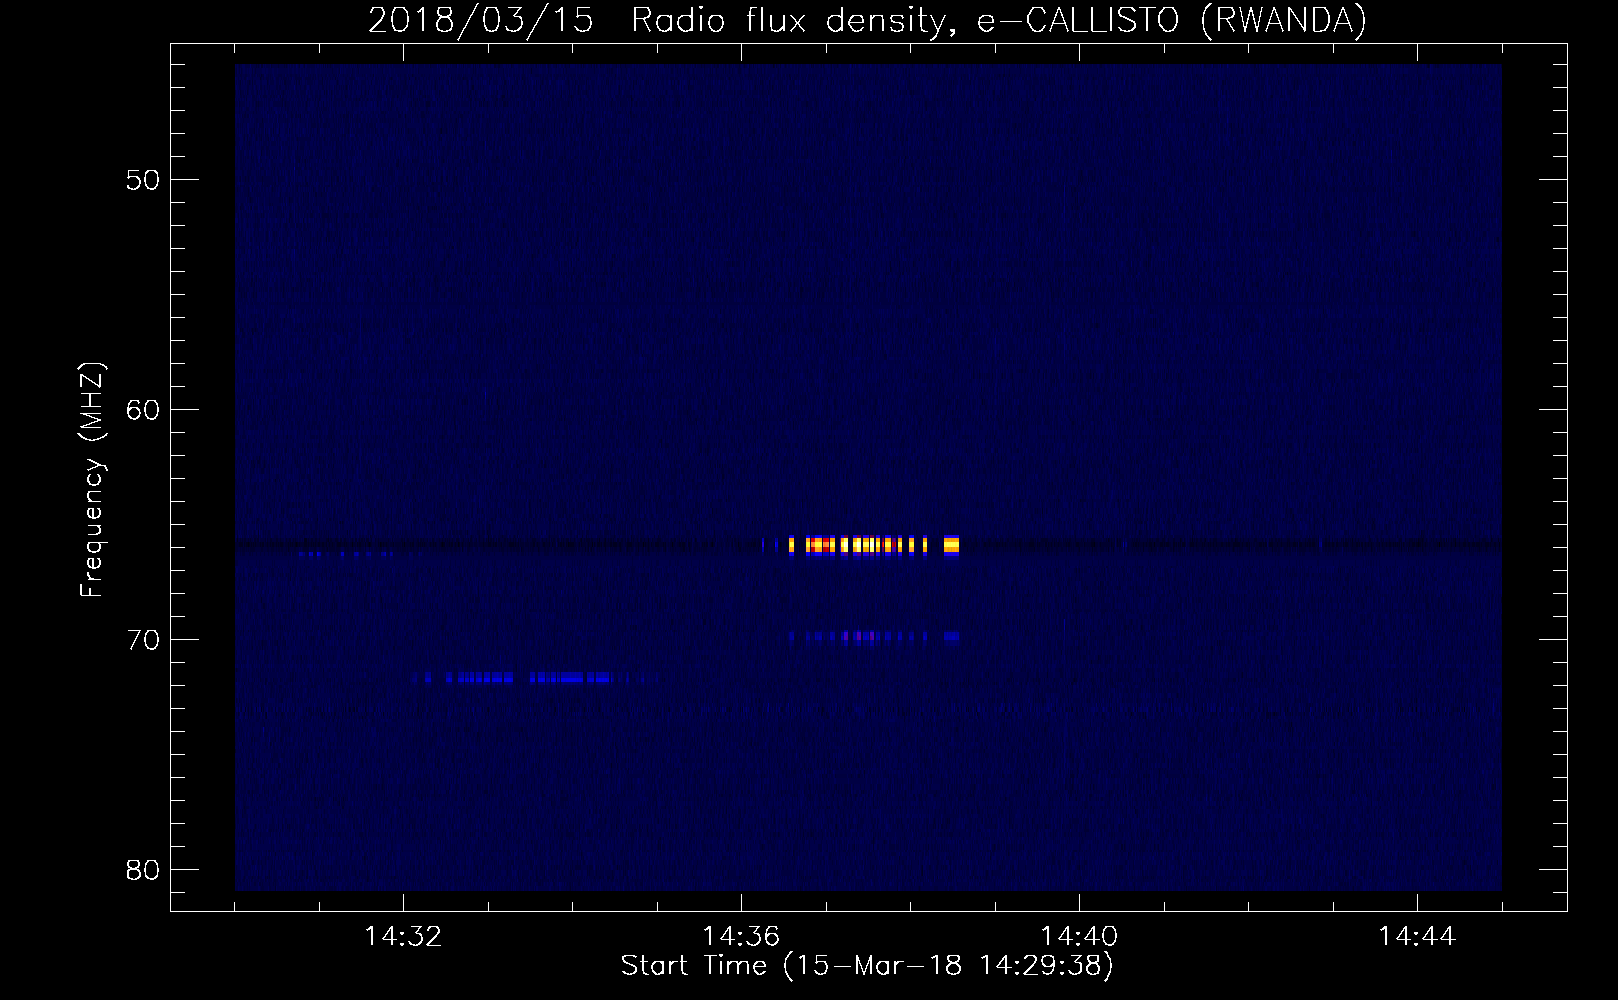This screenshot has height=1000, width=1618.
Task: Click the 14:32 time tick label
Action: coord(404,937)
